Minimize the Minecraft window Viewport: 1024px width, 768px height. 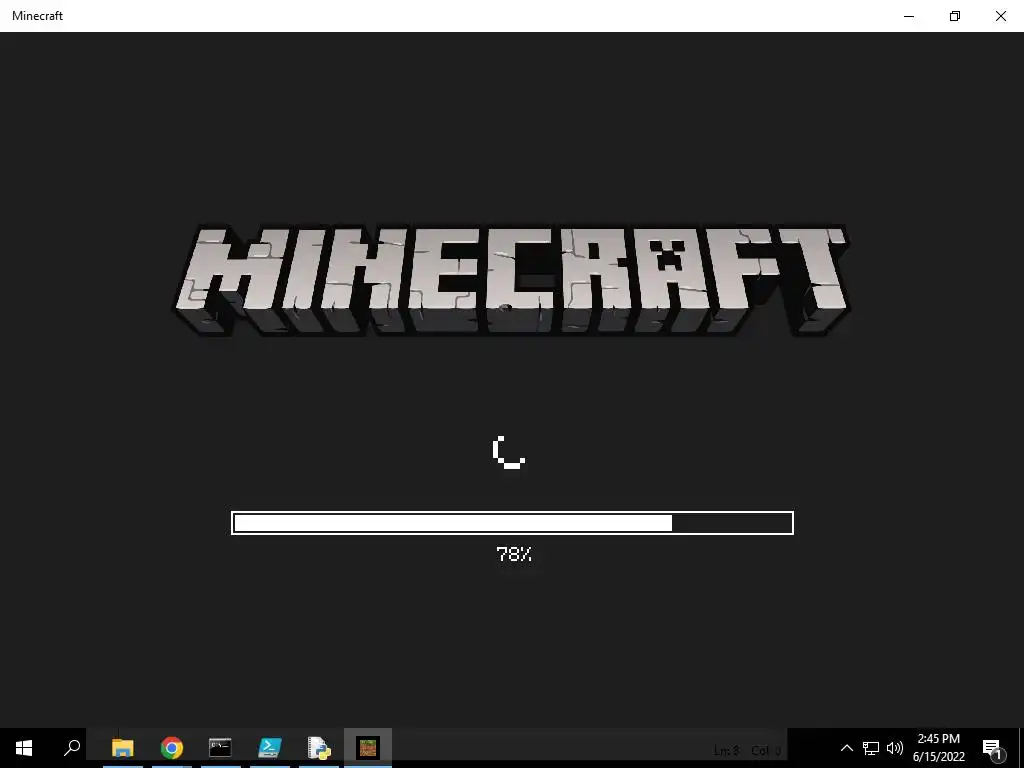coord(908,16)
